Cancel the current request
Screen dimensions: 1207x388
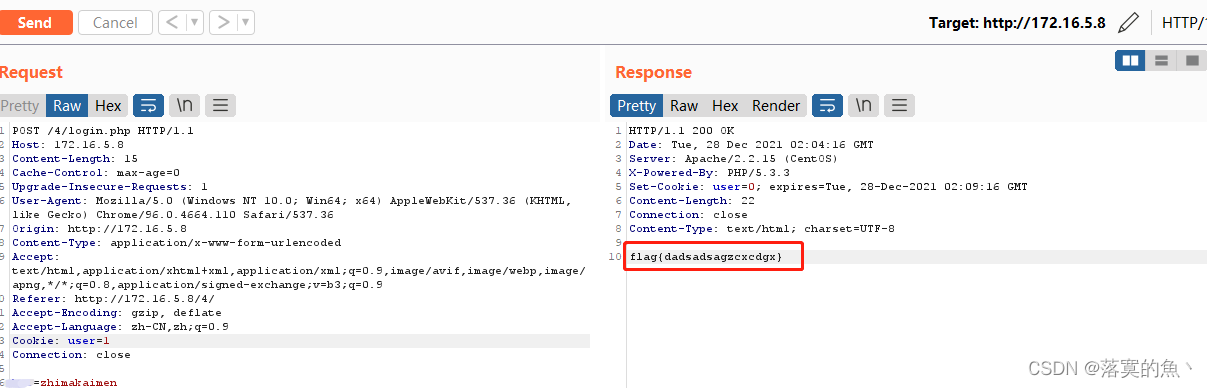click(x=115, y=22)
